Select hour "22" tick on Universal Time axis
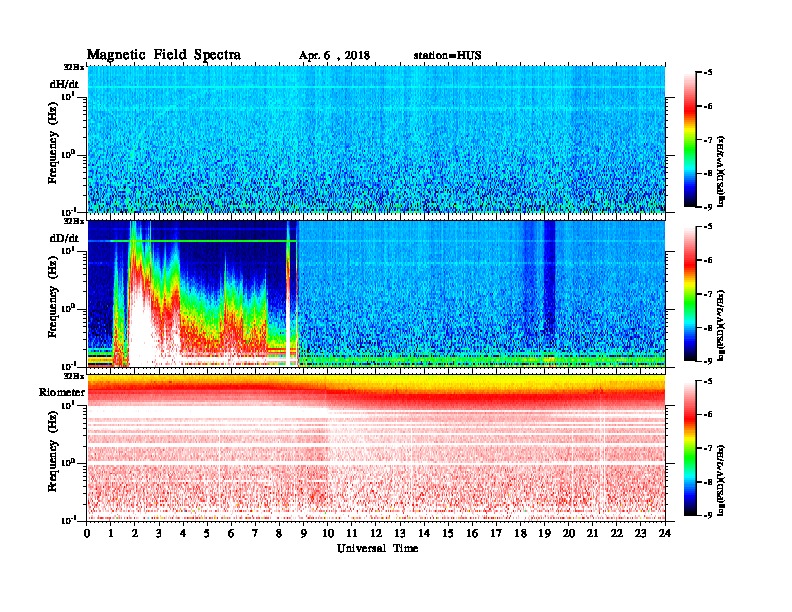The height and width of the screenshot is (612, 792). 617,533
